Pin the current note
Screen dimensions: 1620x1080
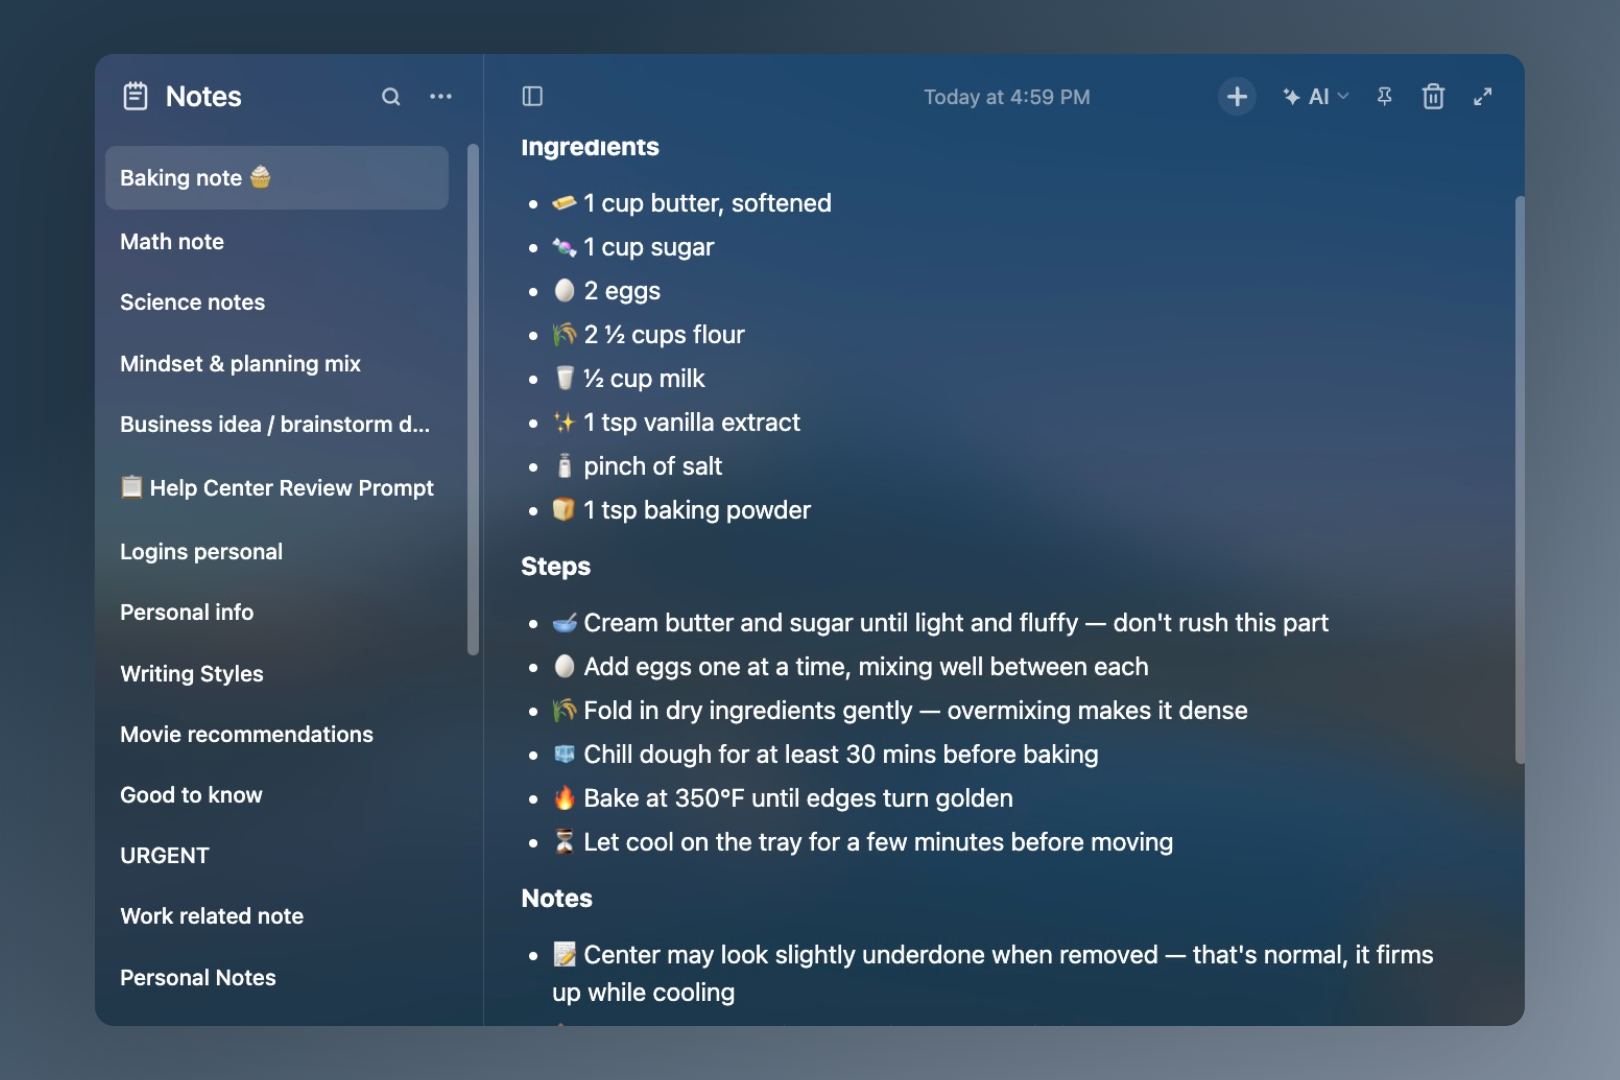click(1385, 97)
